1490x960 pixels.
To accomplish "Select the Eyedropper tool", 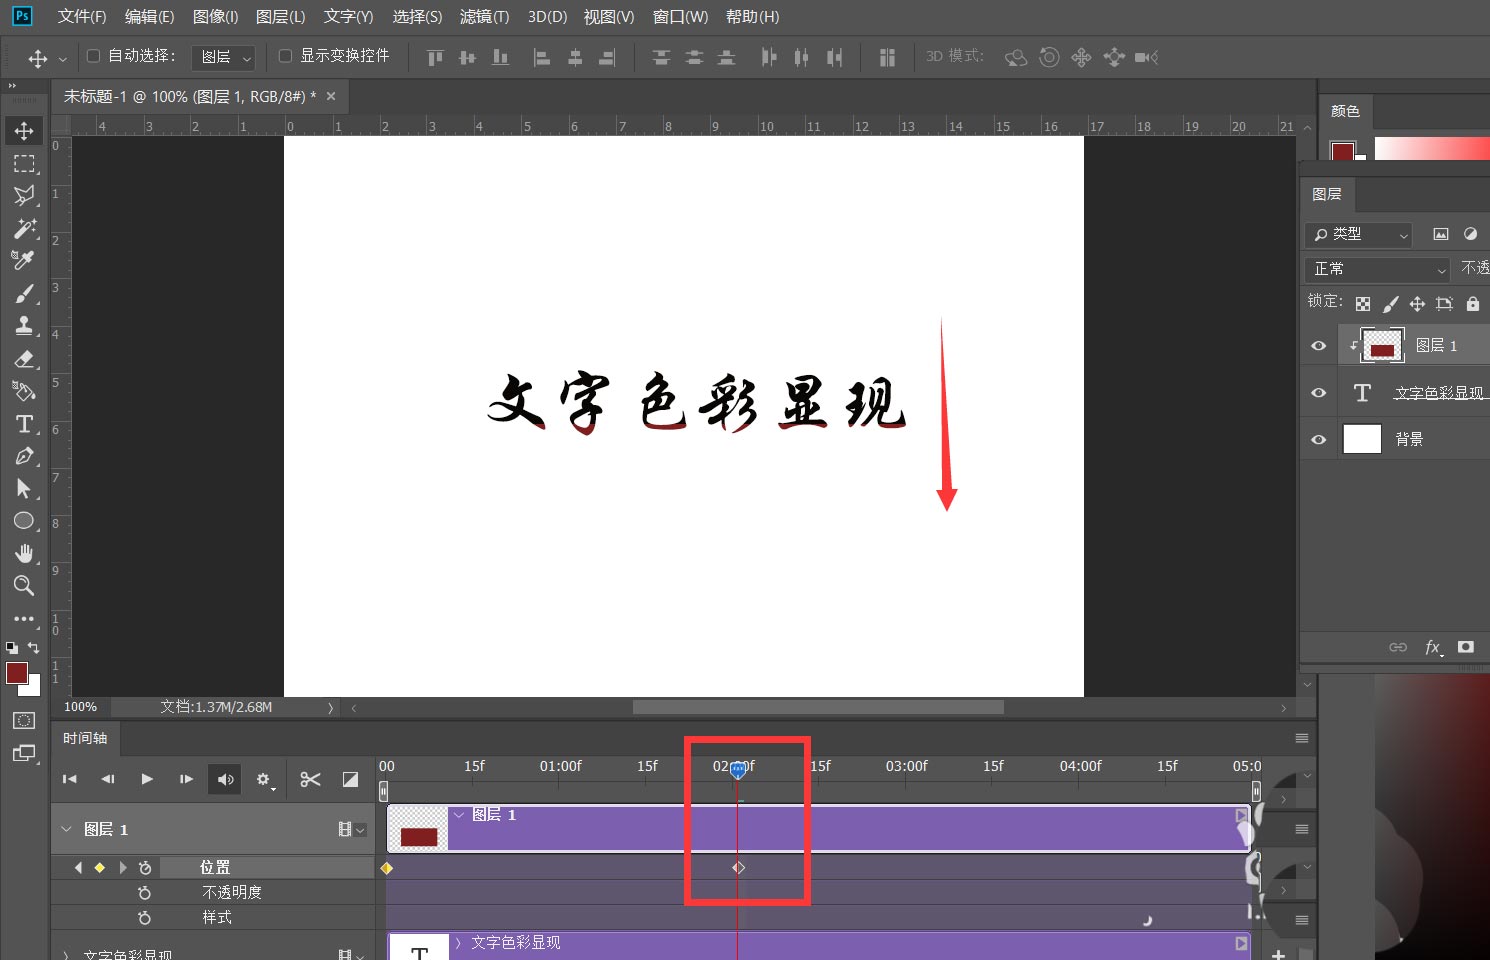I will tap(24, 260).
